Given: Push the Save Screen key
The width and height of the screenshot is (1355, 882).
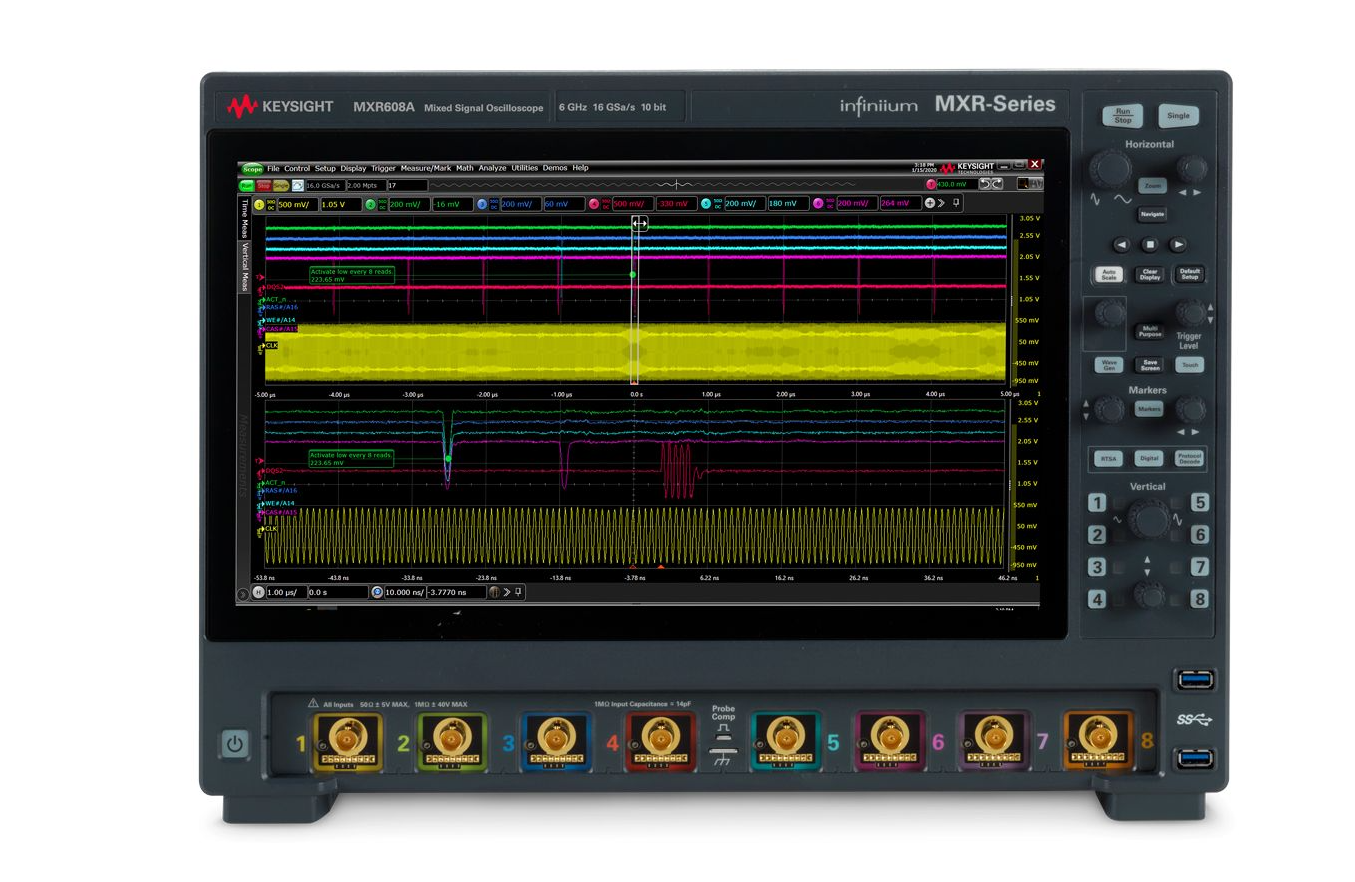Looking at the screenshot, I should coord(1149,365).
